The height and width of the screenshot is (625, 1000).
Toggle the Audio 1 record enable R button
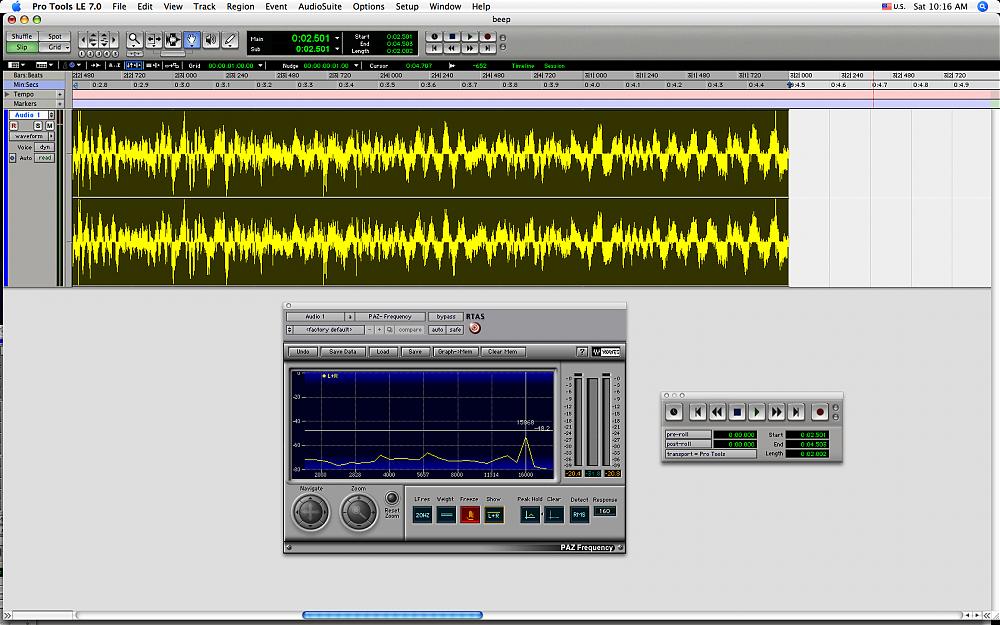pyautogui.click(x=14, y=126)
